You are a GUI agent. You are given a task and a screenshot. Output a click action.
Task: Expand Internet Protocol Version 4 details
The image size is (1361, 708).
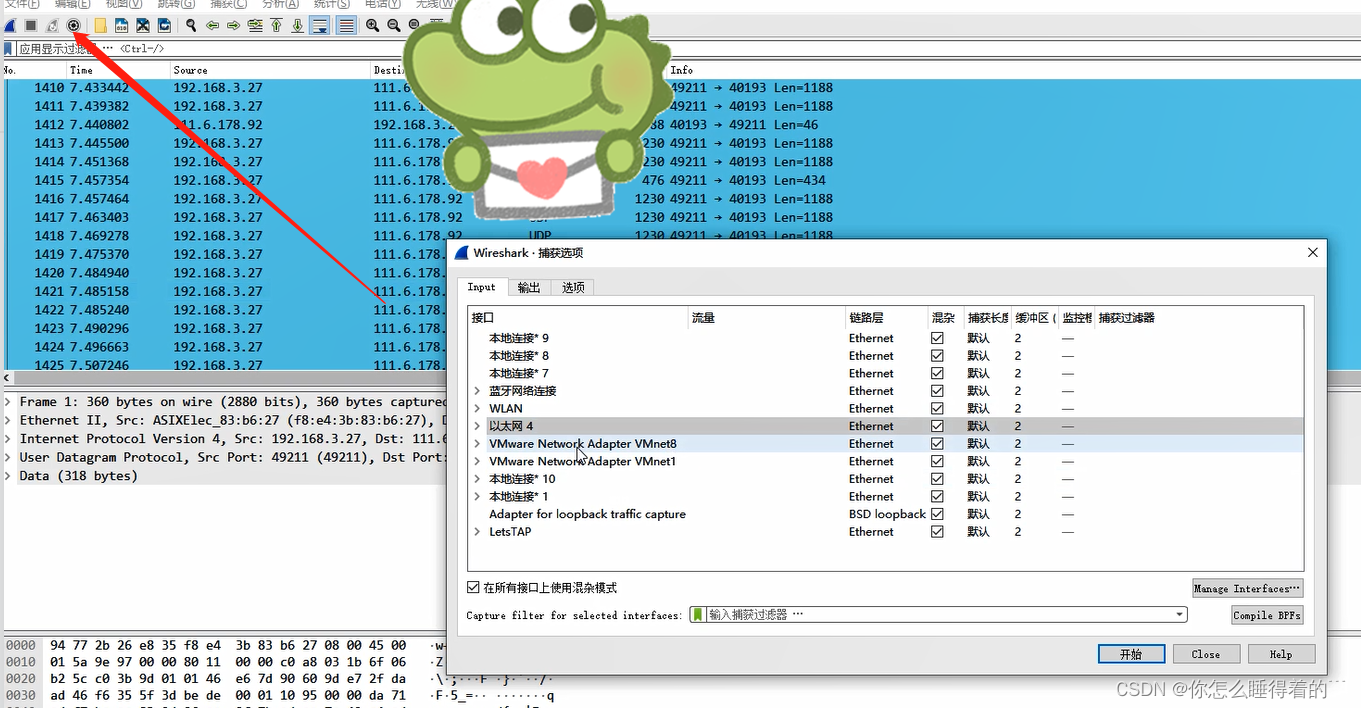click(x=8, y=439)
